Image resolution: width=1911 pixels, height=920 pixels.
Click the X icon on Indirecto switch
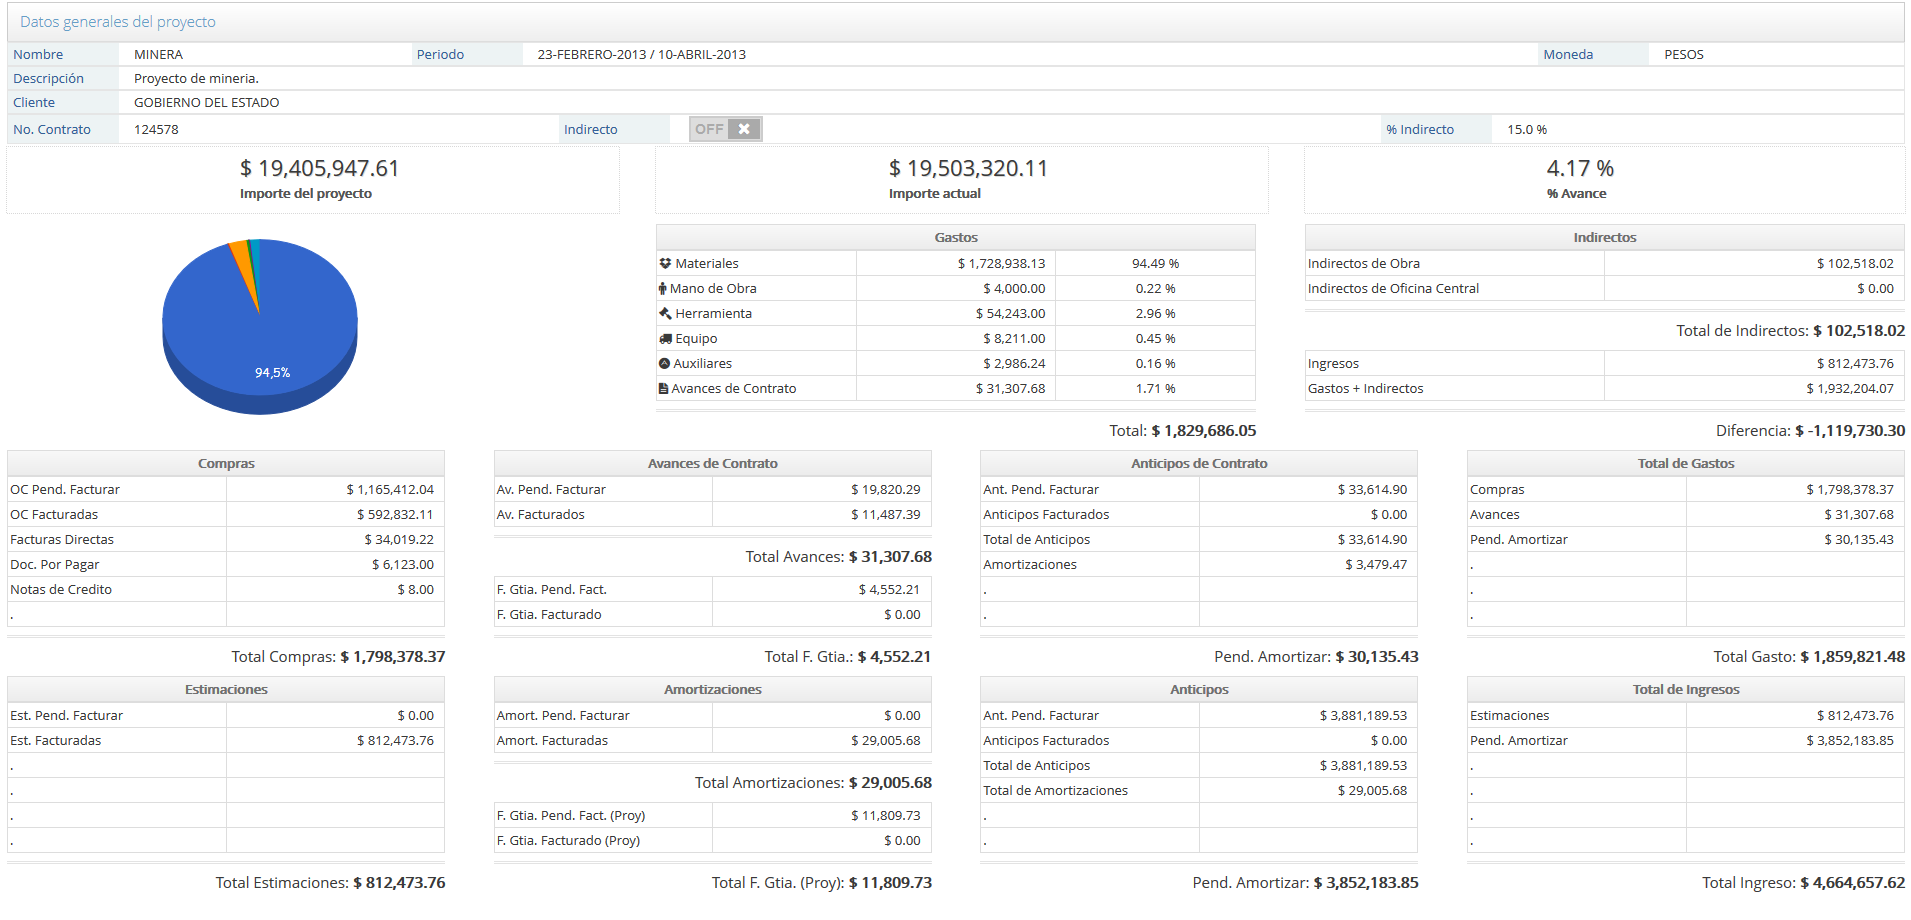744,129
